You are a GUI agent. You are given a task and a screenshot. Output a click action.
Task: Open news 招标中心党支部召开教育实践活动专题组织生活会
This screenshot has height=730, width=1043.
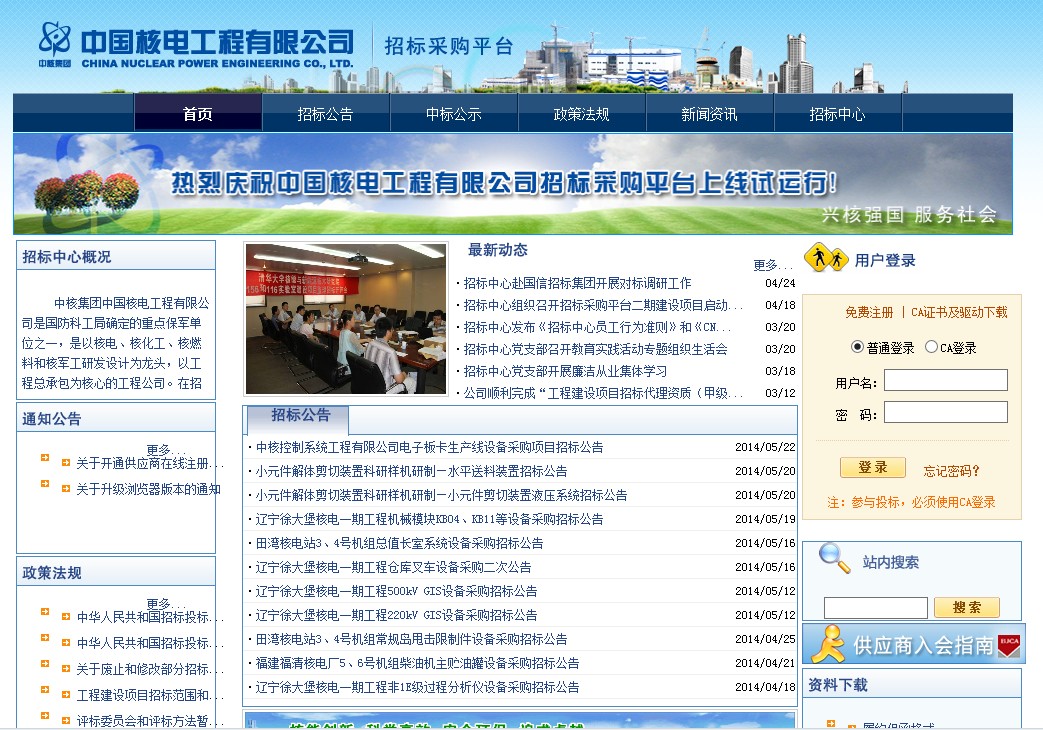pos(595,349)
